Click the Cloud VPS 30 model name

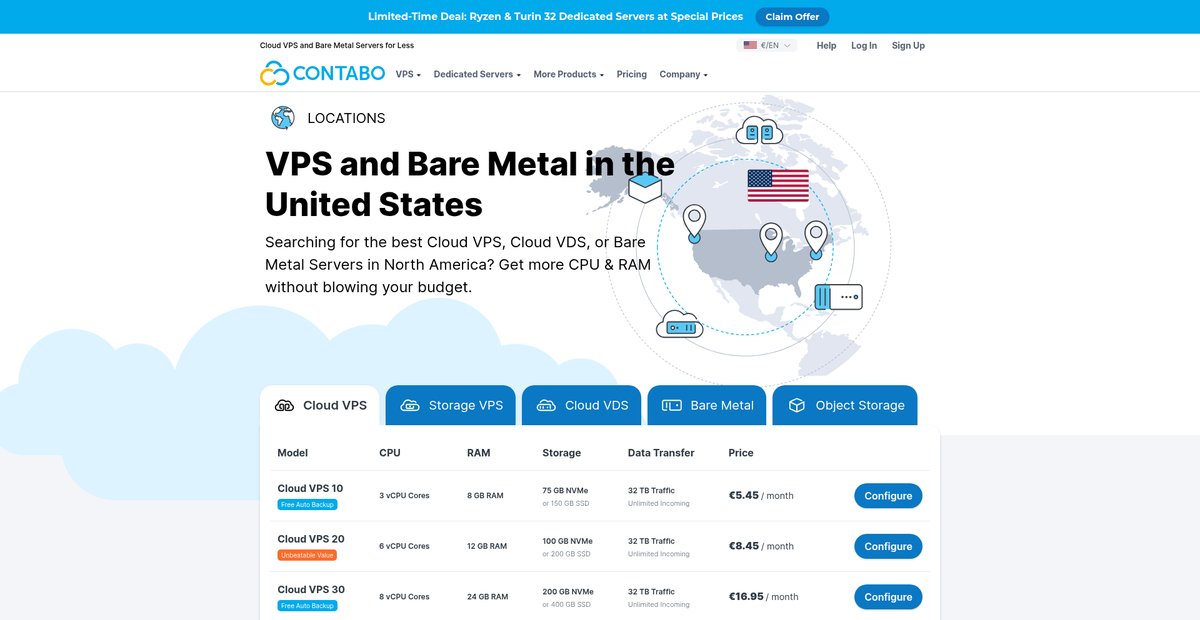tap(311, 590)
